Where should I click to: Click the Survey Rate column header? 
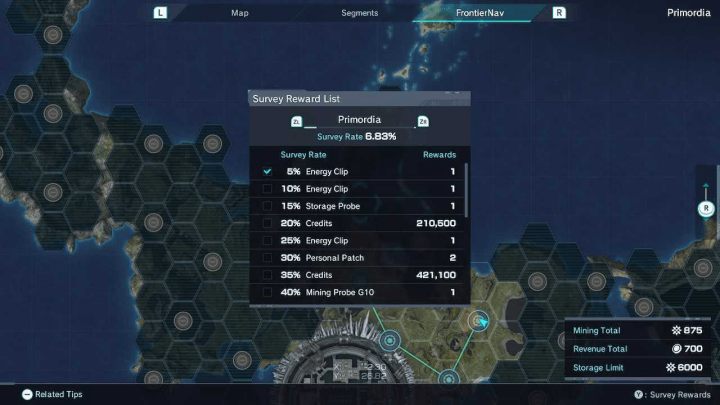click(304, 155)
